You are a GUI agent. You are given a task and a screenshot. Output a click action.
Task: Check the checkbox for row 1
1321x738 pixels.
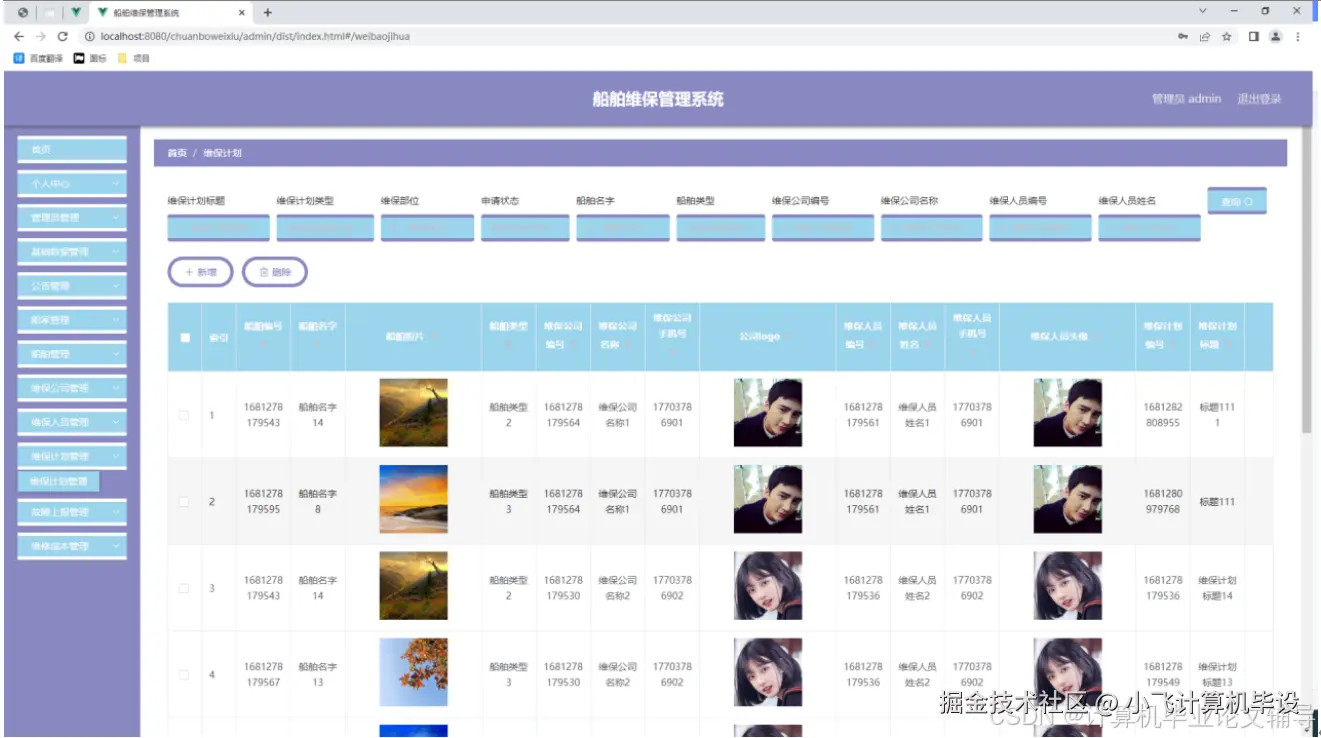pyautogui.click(x=184, y=415)
